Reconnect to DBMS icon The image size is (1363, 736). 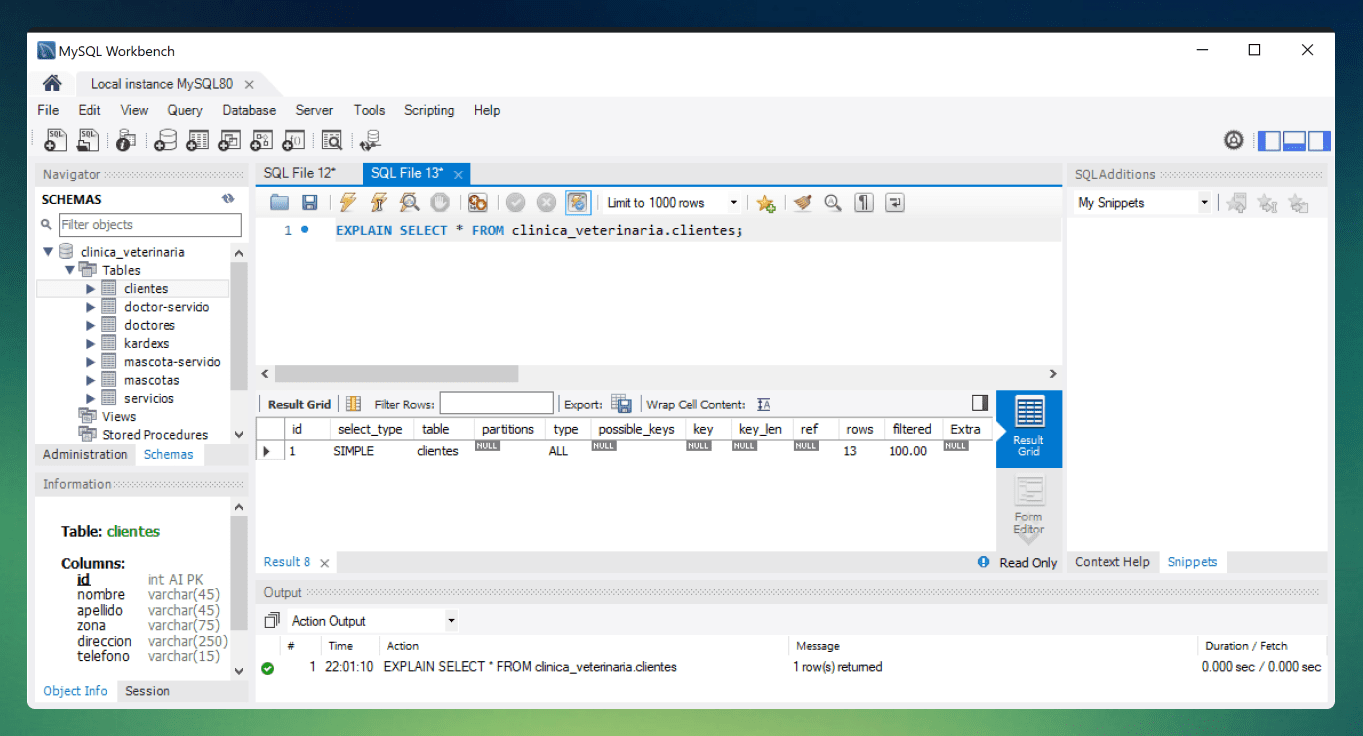tap(371, 141)
